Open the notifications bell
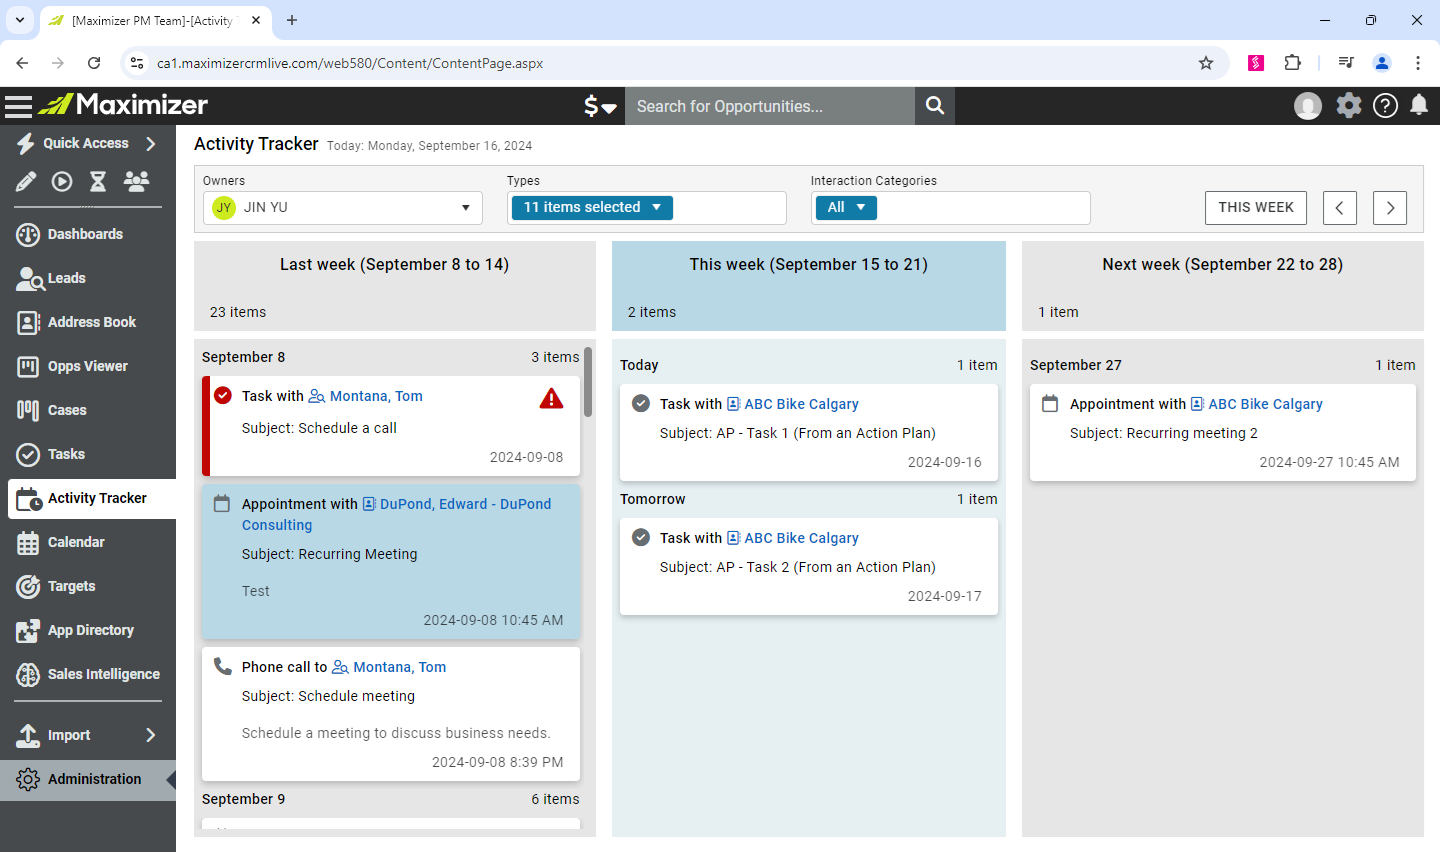This screenshot has height=852, width=1440. pos(1419,105)
